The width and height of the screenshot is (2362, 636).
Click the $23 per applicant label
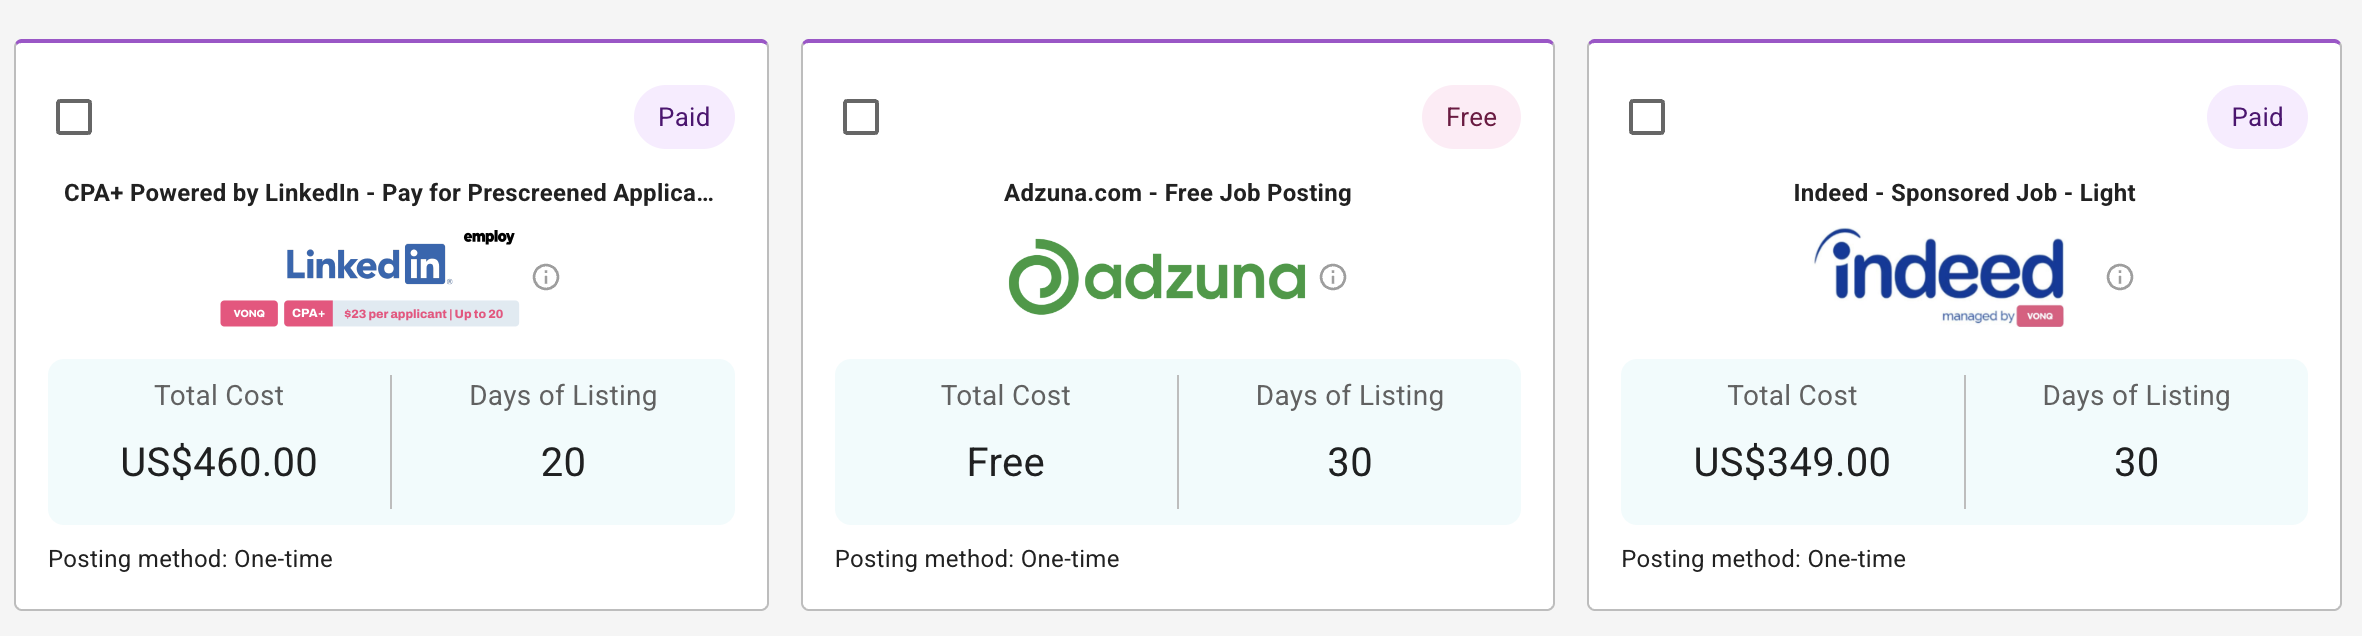(x=426, y=313)
